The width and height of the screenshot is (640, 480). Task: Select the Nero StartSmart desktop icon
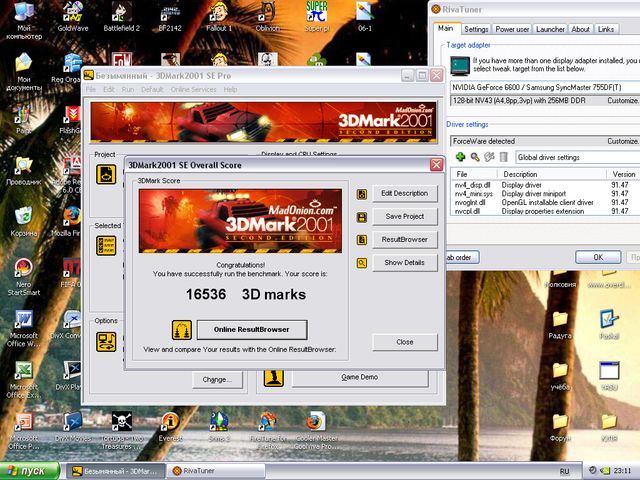pyautogui.click(x=24, y=277)
